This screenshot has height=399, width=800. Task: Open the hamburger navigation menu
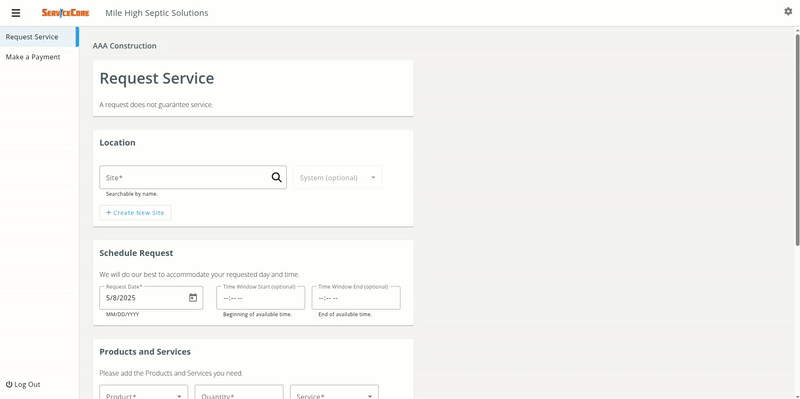tap(16, 13)
